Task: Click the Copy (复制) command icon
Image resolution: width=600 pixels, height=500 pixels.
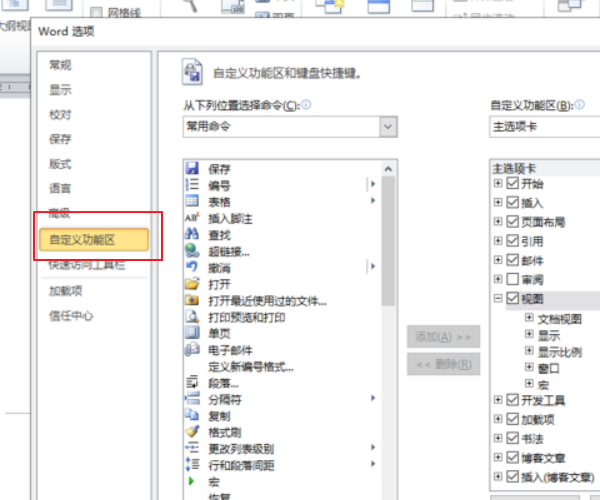Action: [x=192, y=415]
